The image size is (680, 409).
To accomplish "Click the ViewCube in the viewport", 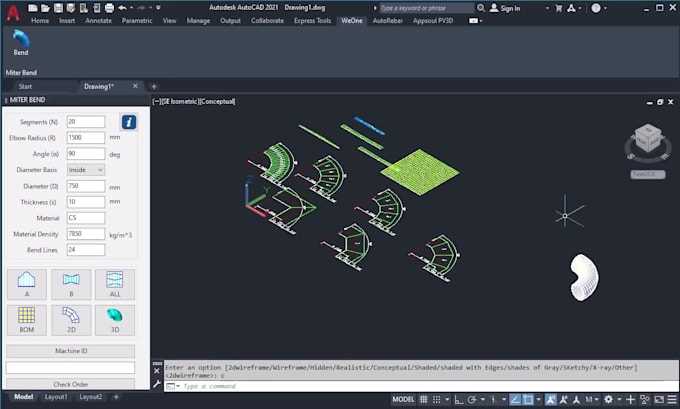I will [648, 140].
